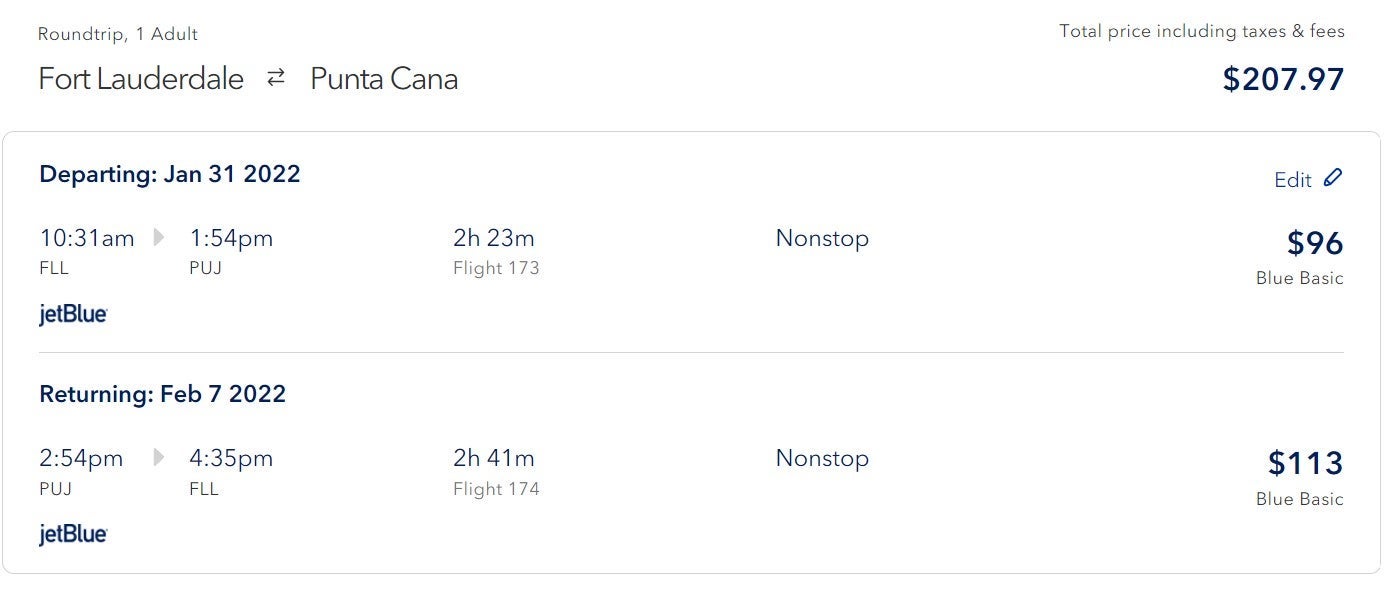Select the $113 returning fare
Viewport: 1384px width, 595px height.
pyautogui.click(x=1305, y=463)
